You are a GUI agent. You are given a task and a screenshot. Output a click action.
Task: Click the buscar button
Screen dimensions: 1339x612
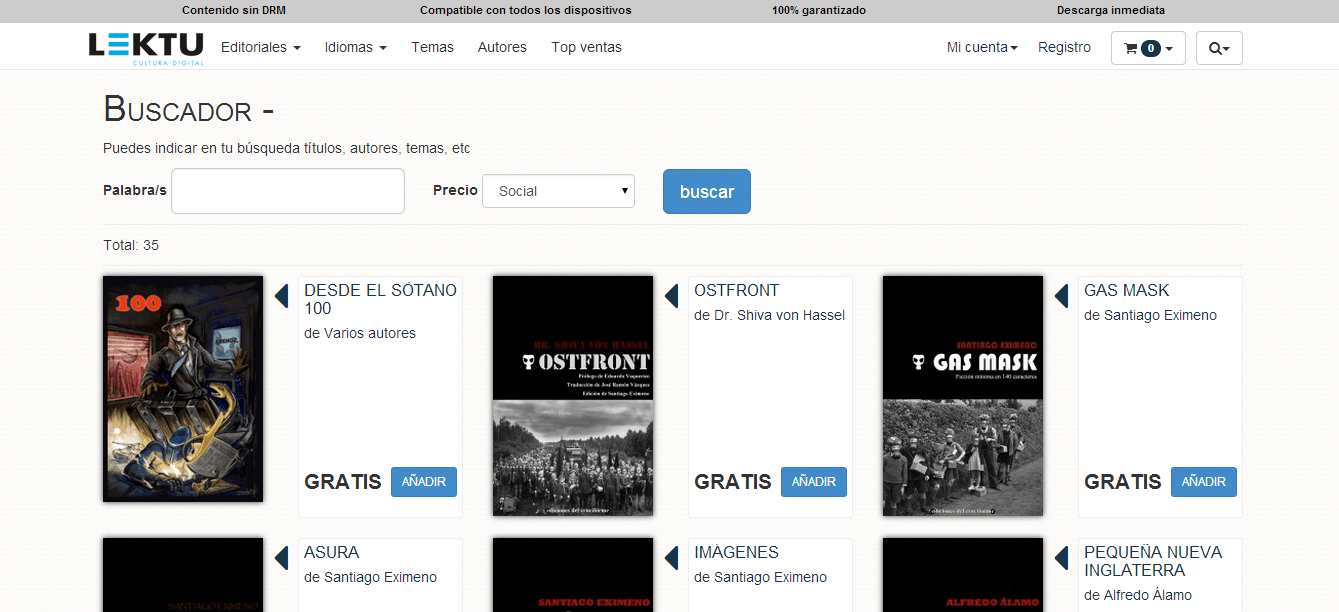707,192
